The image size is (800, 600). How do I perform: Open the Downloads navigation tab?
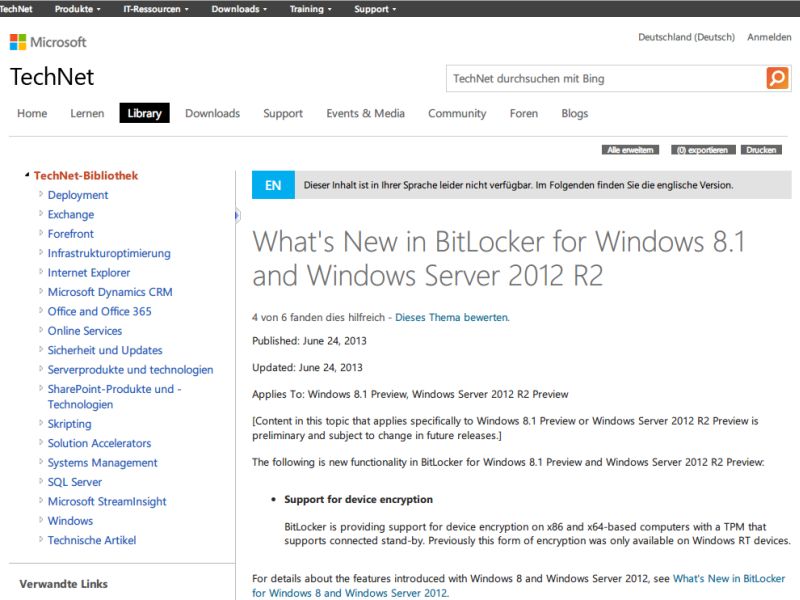coord(212,113)
